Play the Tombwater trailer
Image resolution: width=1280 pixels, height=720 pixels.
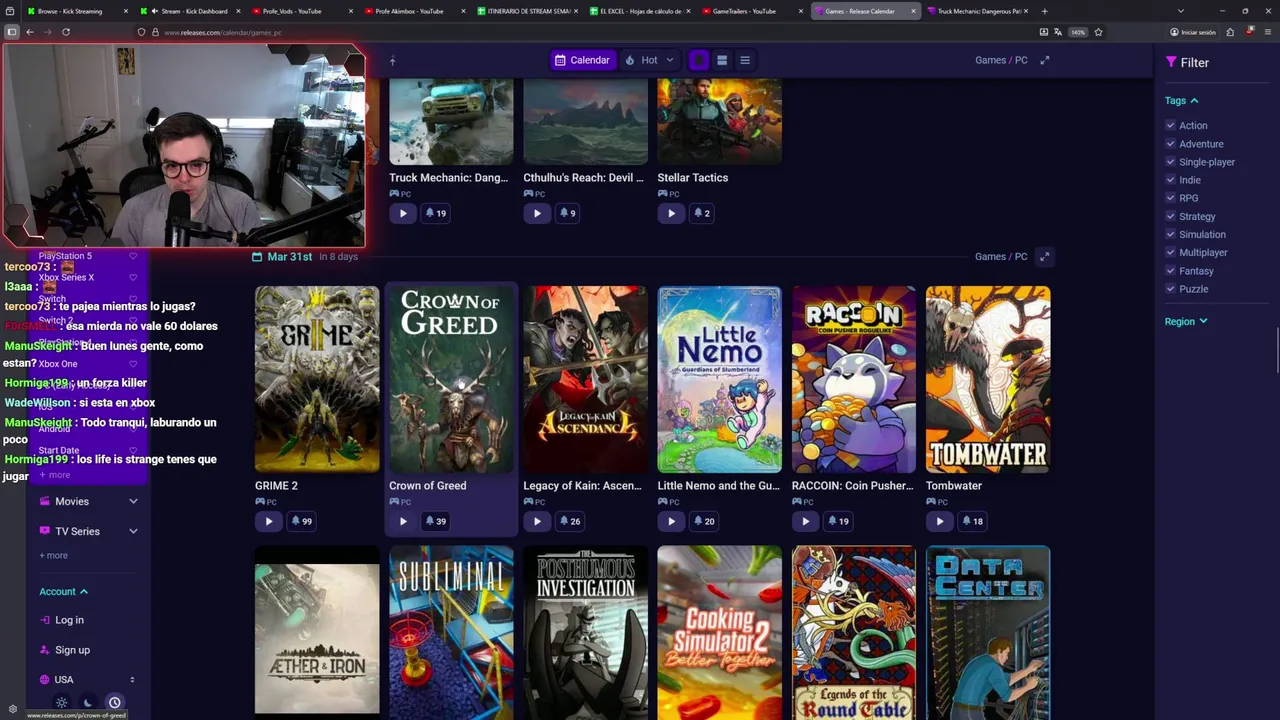coord(939,521)
